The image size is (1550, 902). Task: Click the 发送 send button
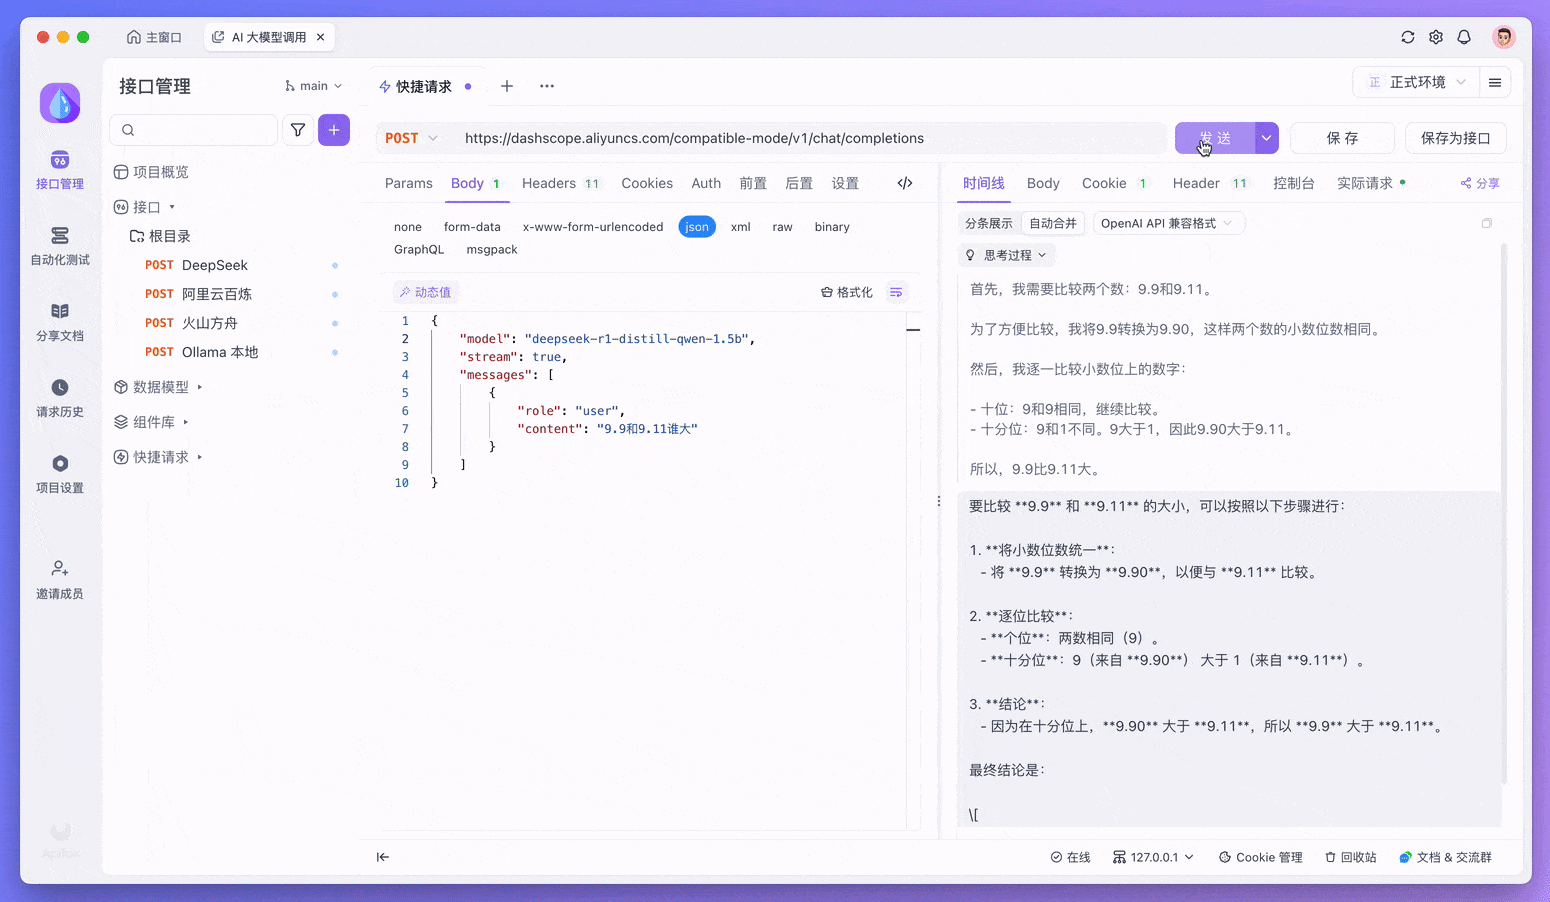pyautogui.click(x=1214, y=138)
